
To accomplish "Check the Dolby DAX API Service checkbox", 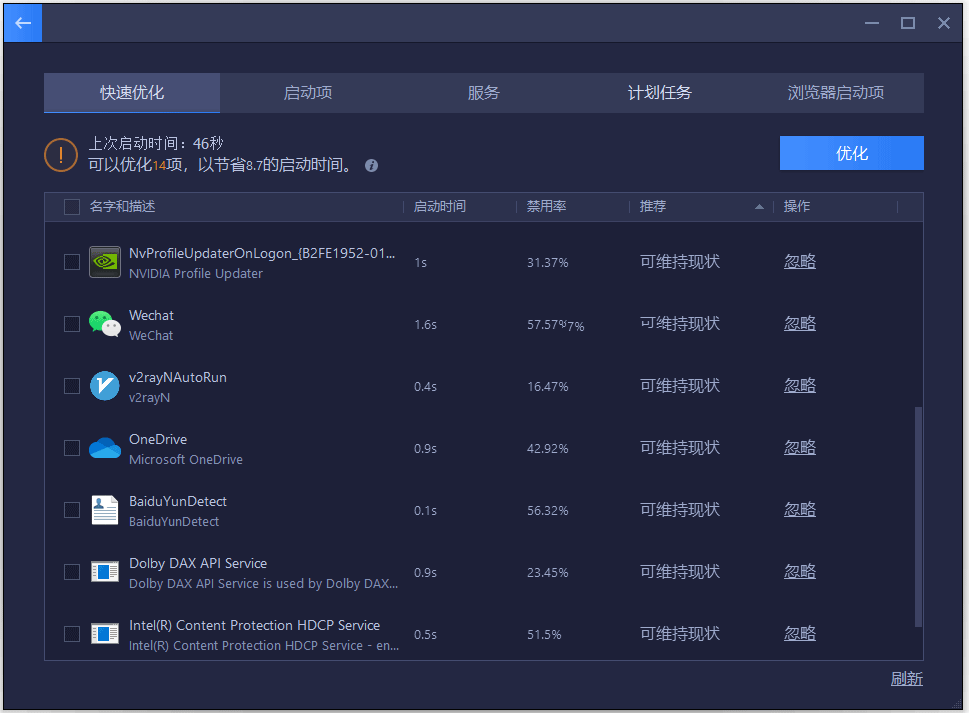I will pos(72,572).
